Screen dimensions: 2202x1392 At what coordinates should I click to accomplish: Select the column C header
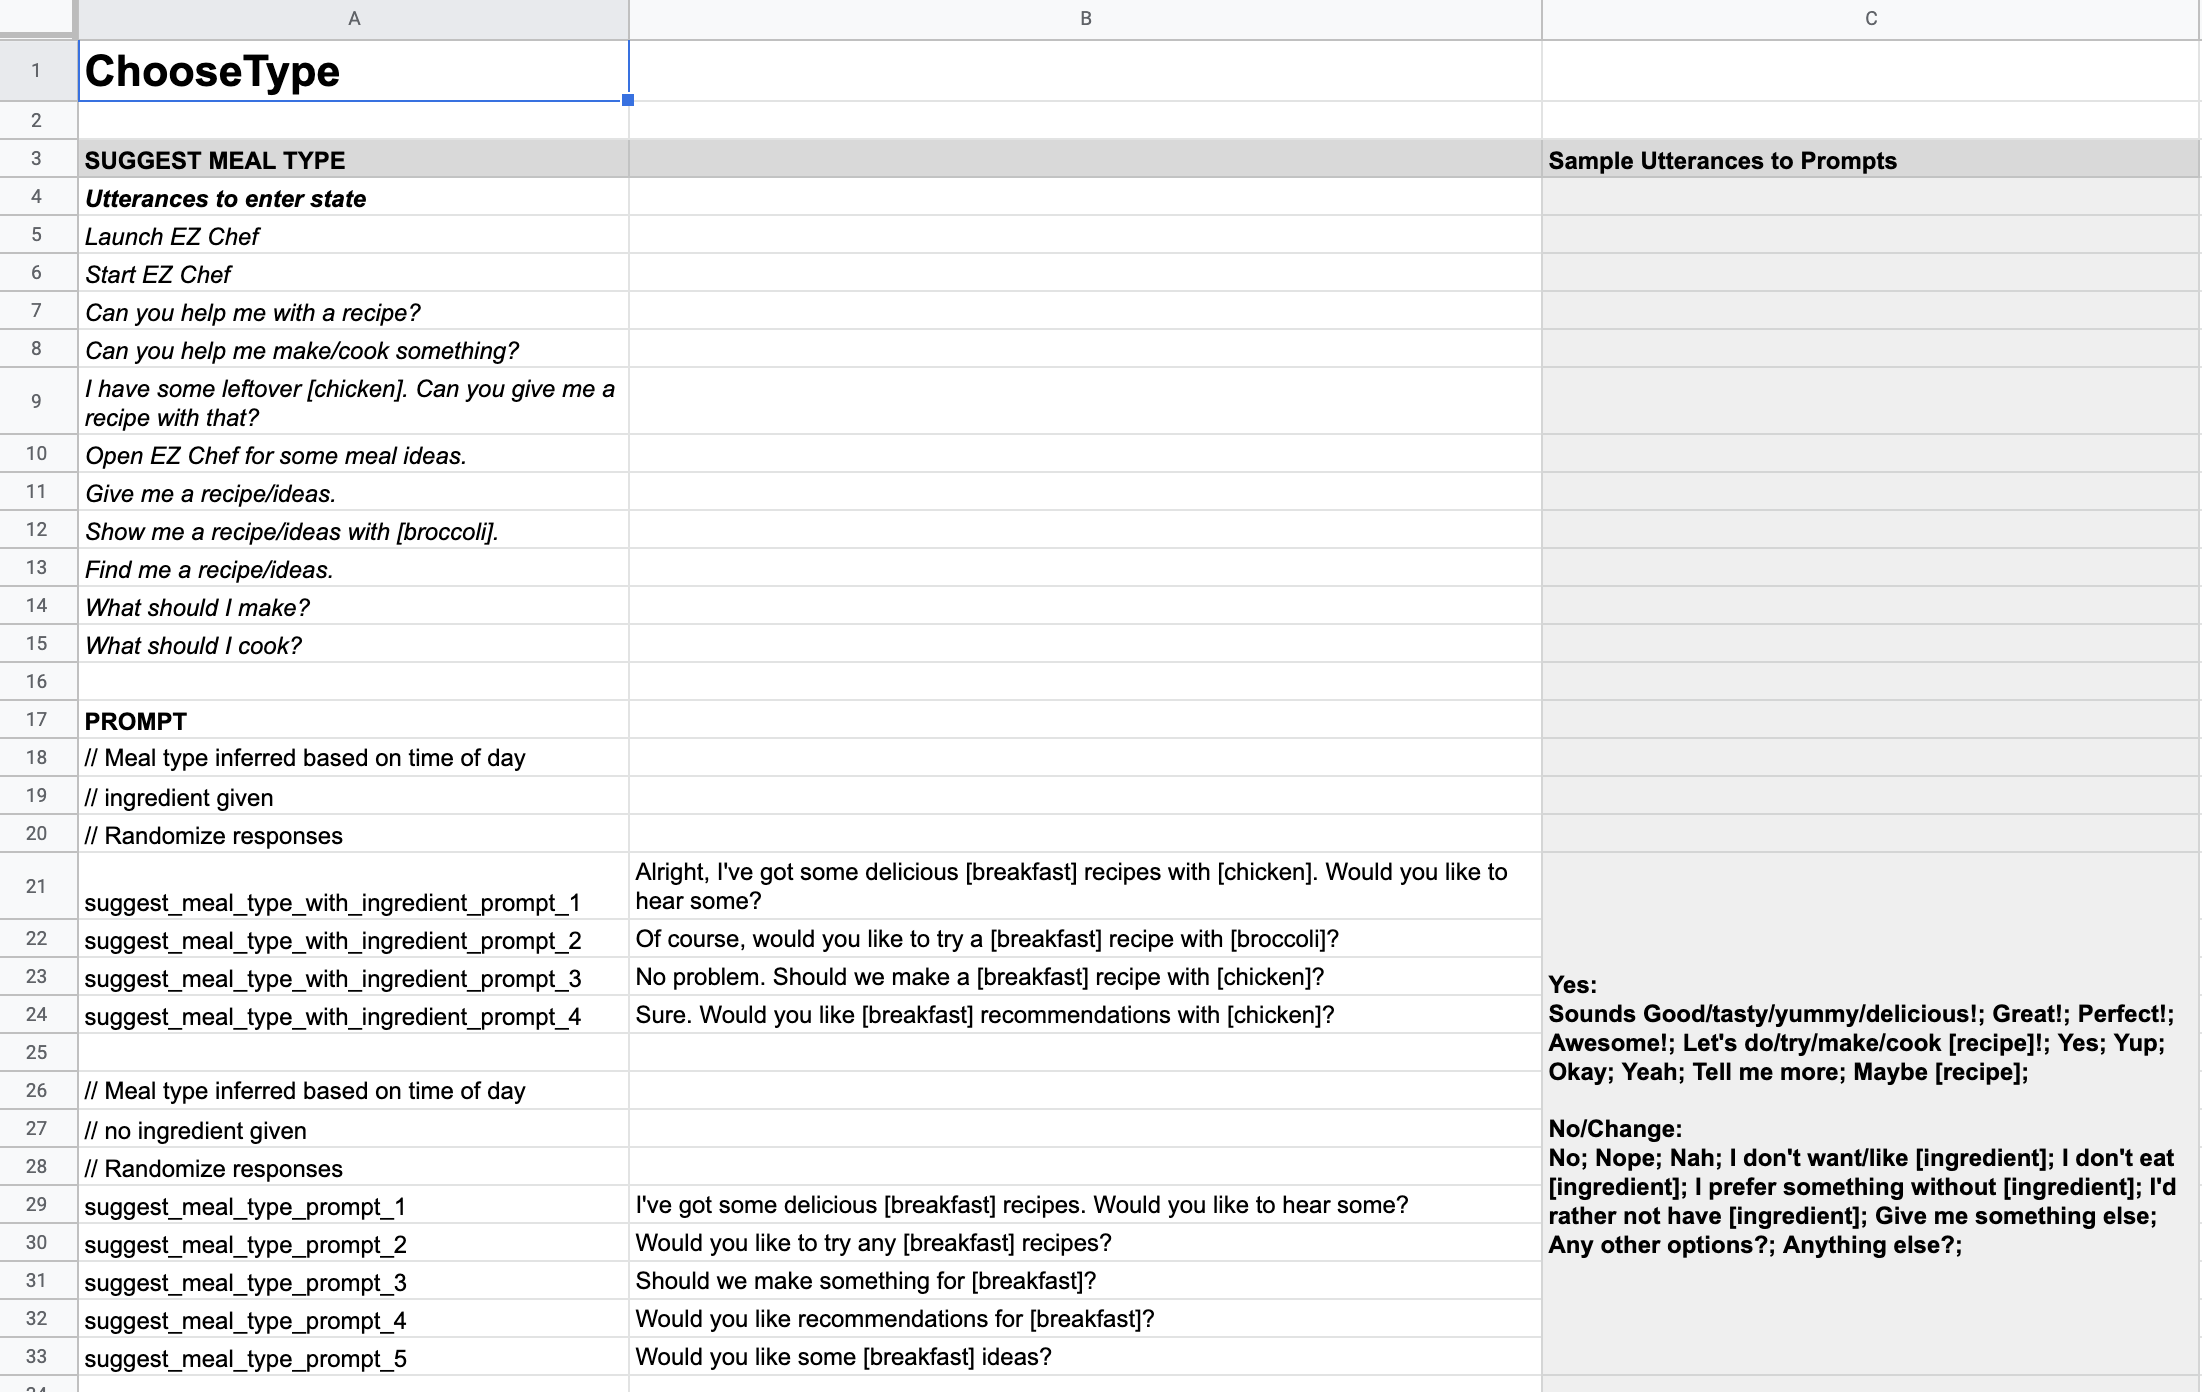click(x=1870, y=17)
